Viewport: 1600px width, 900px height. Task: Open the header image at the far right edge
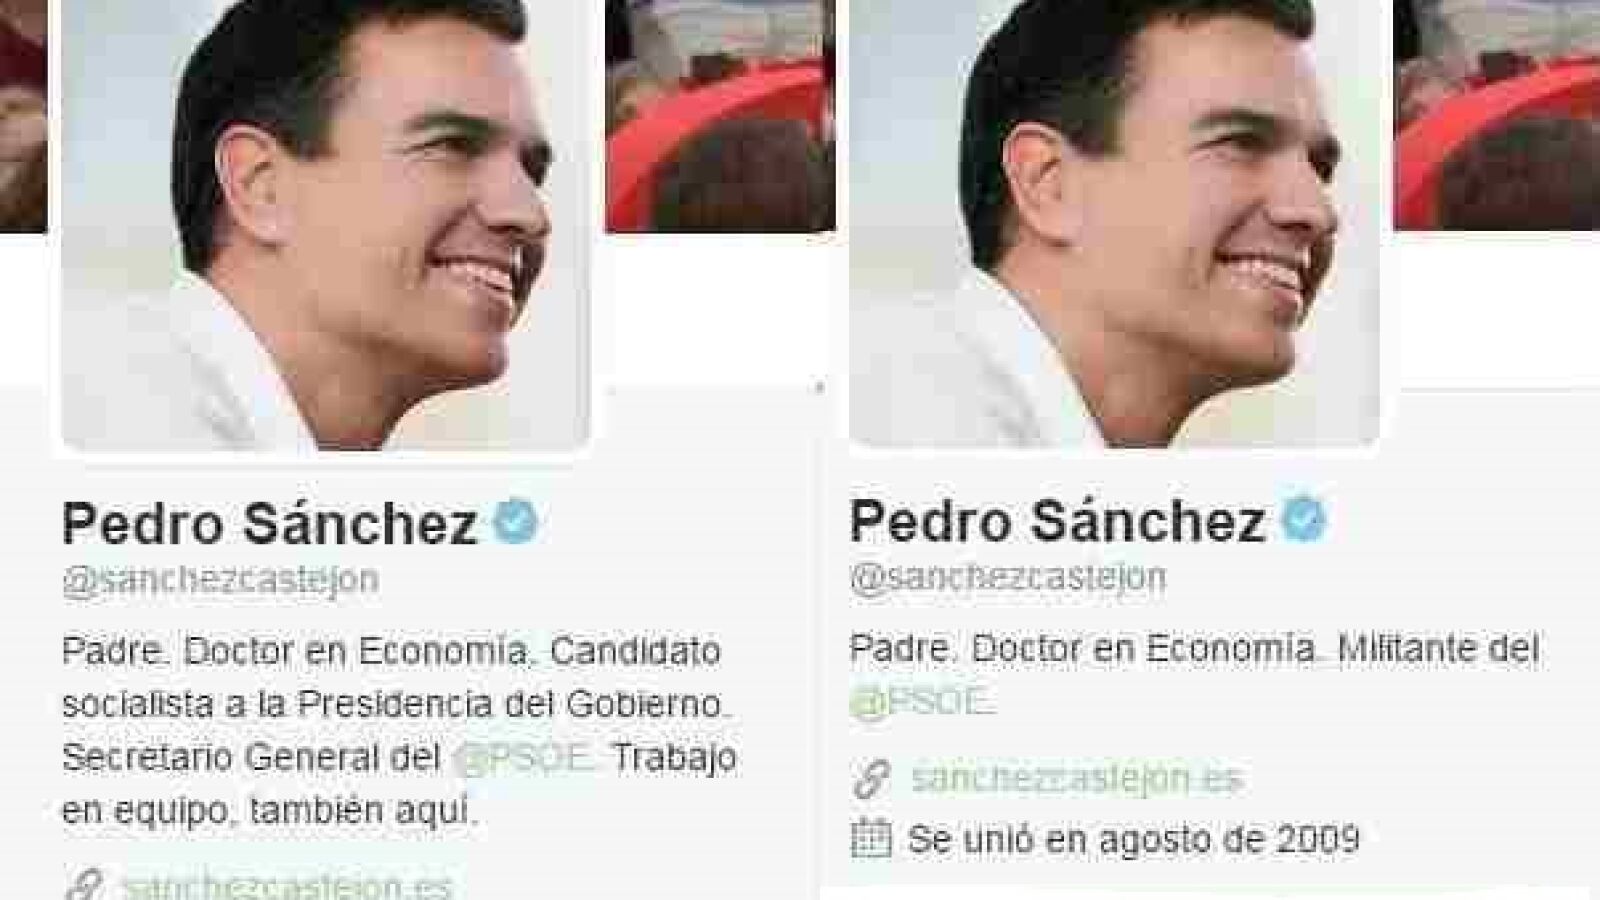pyautogui.click(x=1496, y=114)
